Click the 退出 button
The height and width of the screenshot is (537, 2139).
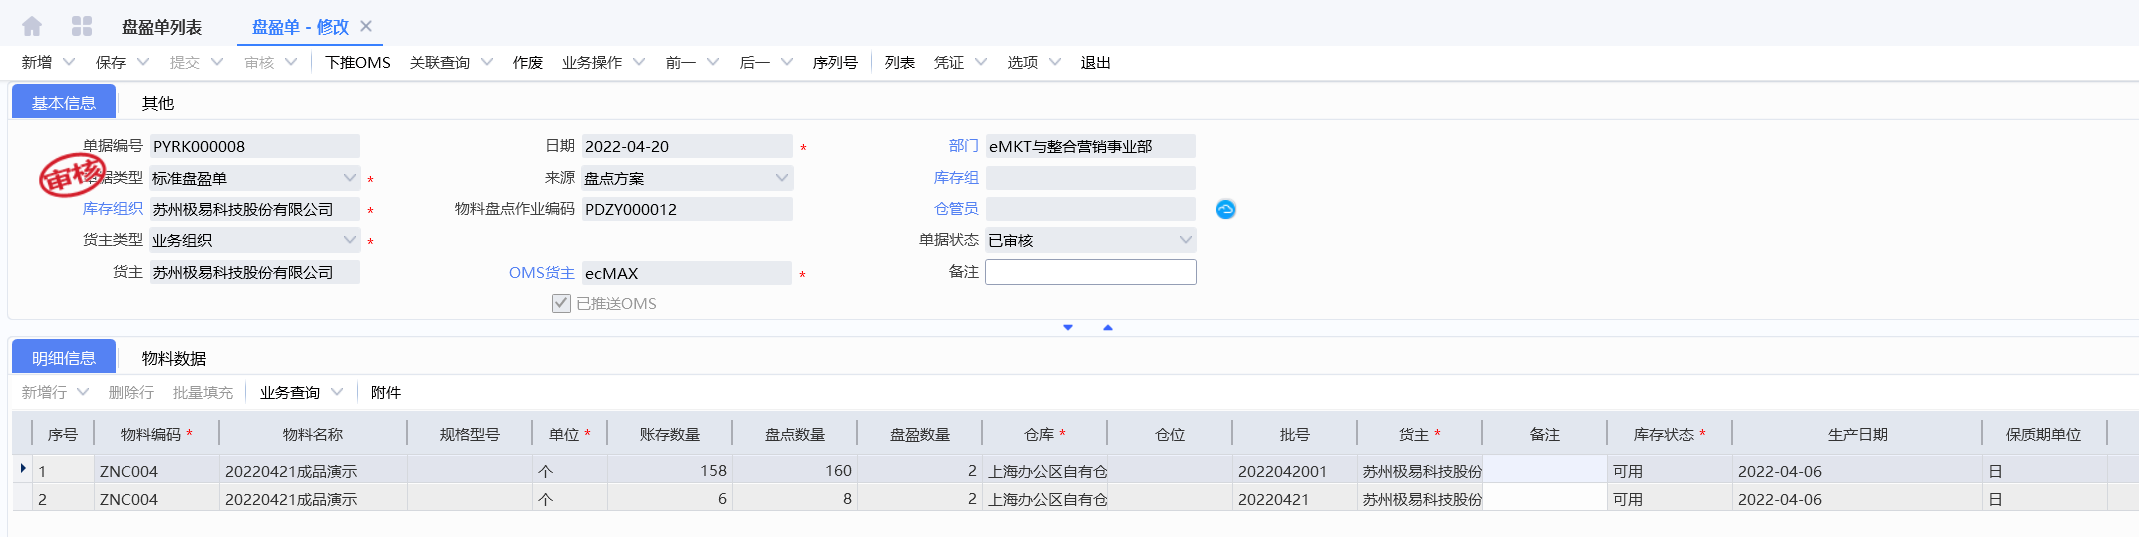tap(1096, 62)
